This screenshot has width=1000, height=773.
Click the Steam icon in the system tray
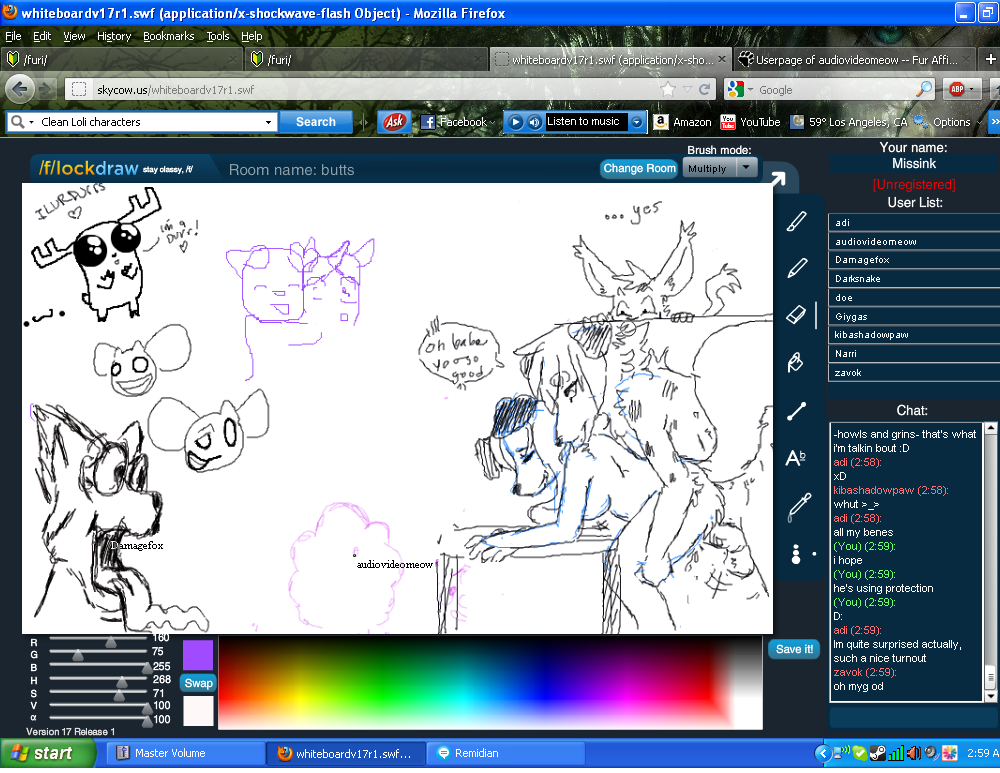(878, 753)
